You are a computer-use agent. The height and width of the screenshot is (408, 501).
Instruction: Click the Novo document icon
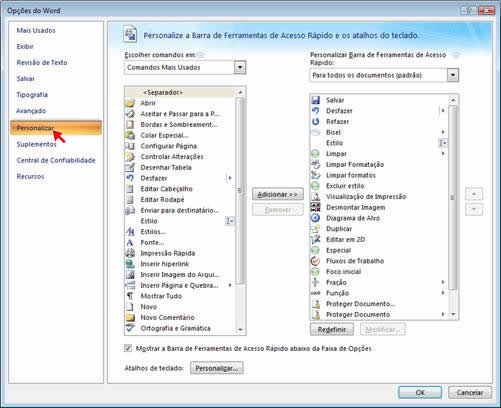(x=130, y=307)
